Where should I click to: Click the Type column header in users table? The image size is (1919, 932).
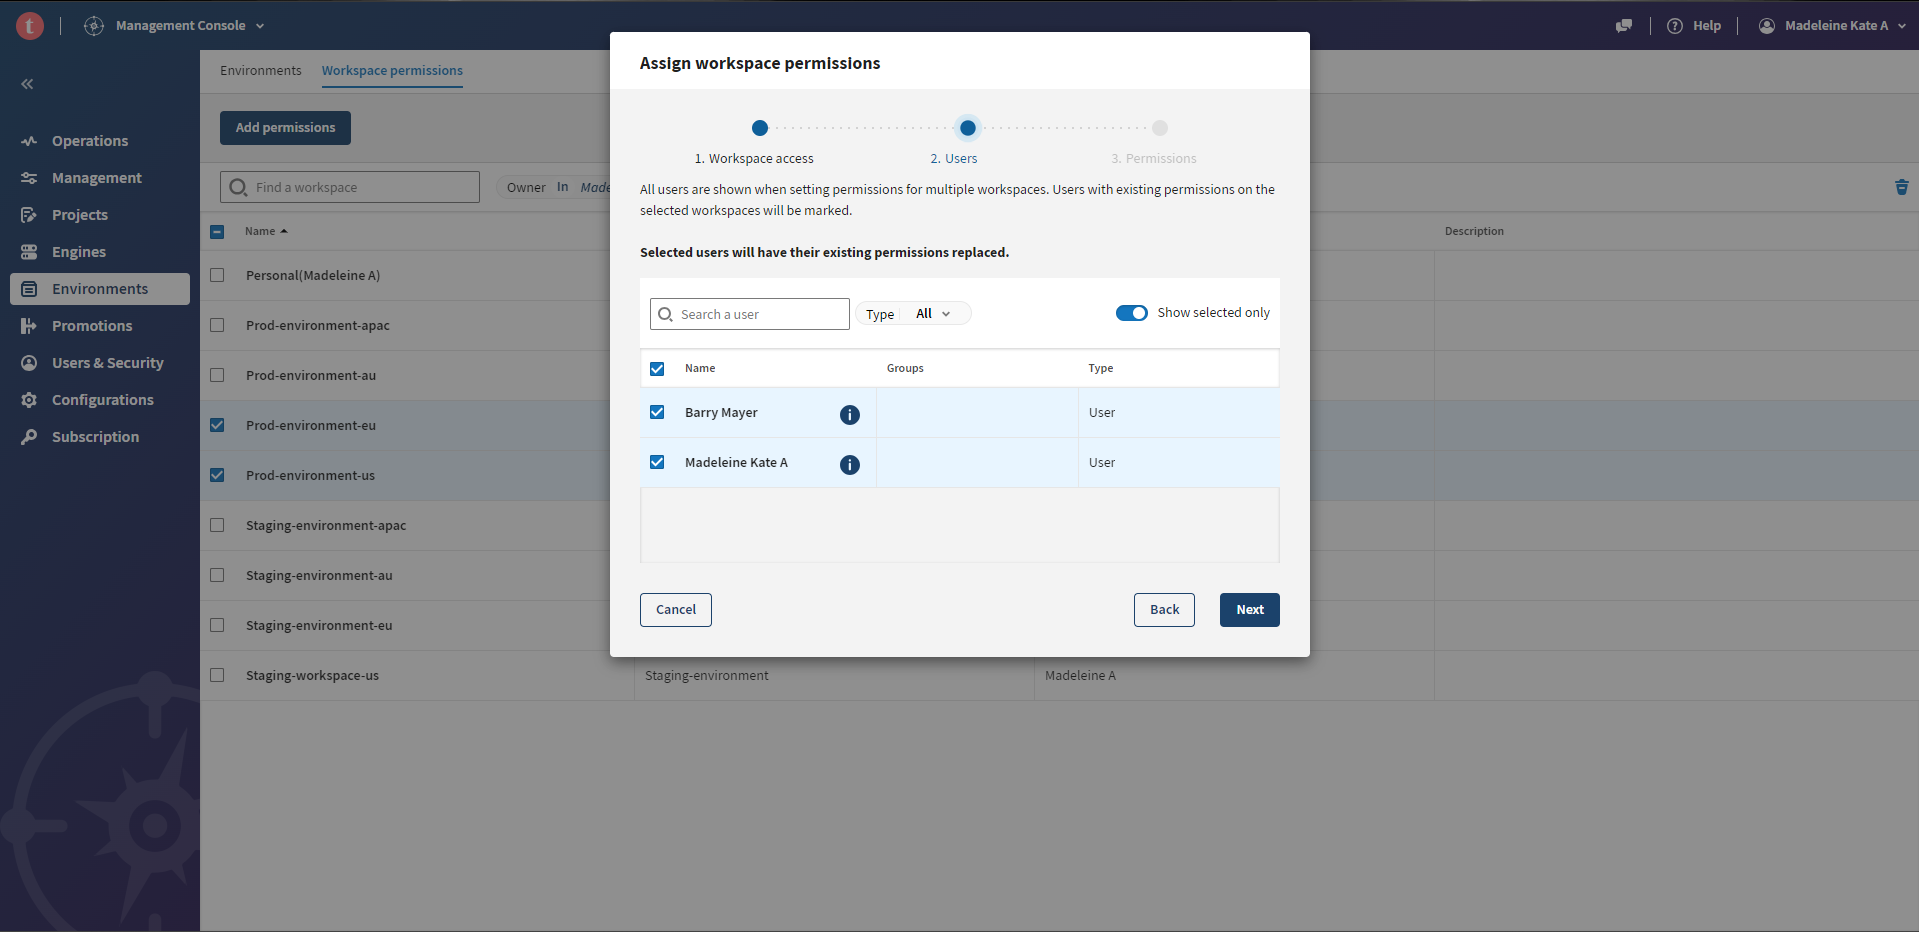[1101, 368]
